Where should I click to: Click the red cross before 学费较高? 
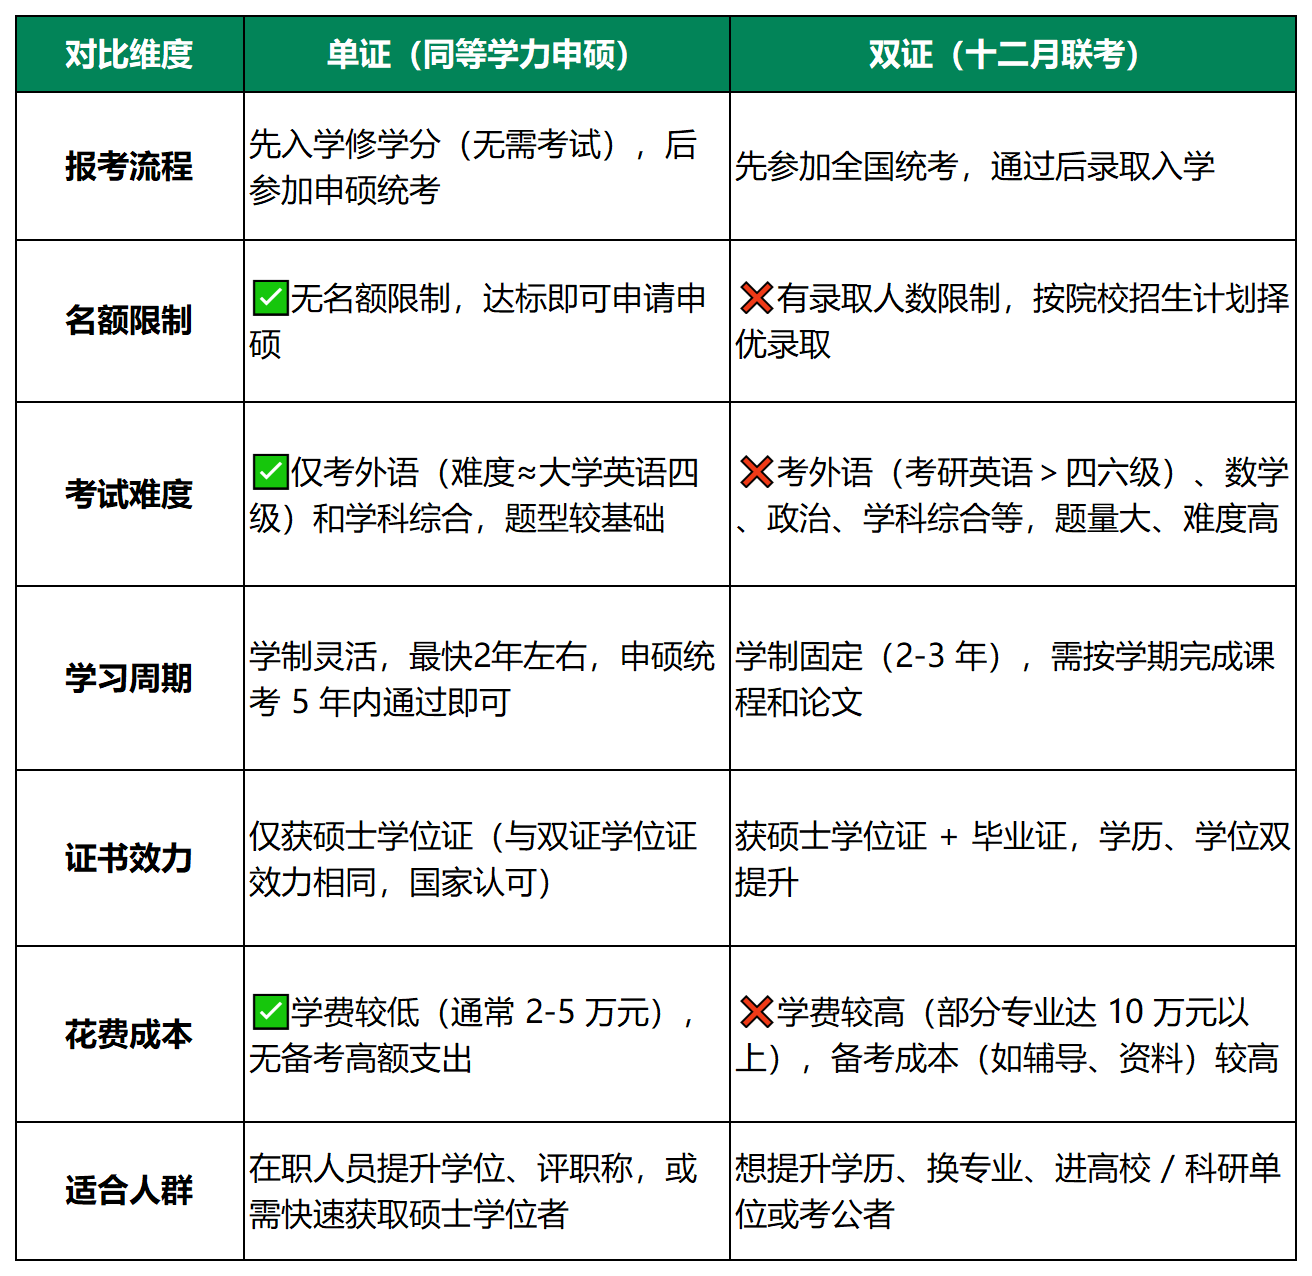click(757, 1011)
